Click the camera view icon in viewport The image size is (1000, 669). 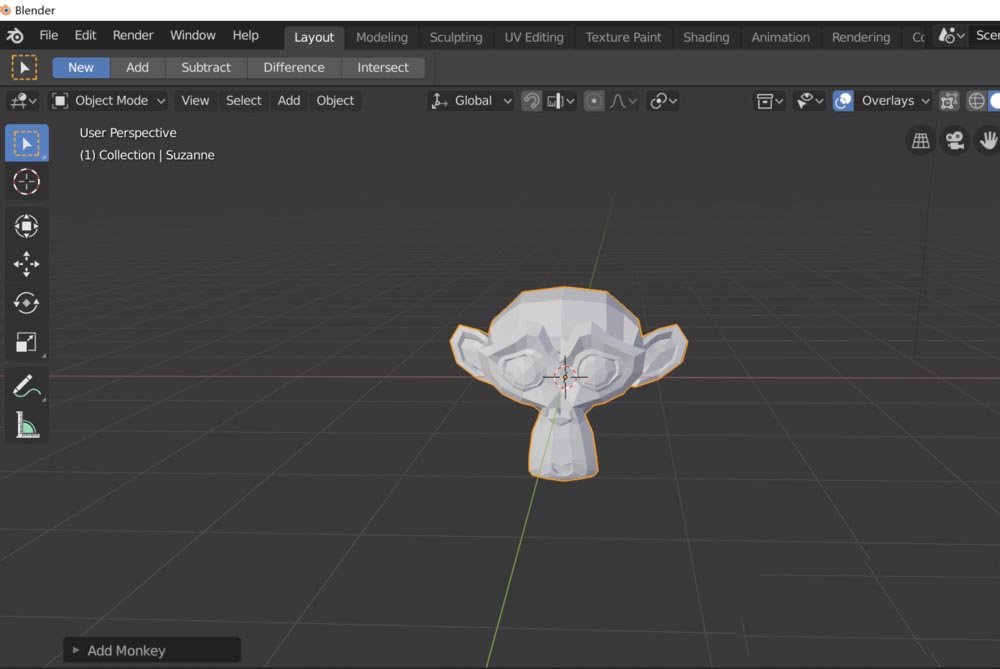pos(954,140)
